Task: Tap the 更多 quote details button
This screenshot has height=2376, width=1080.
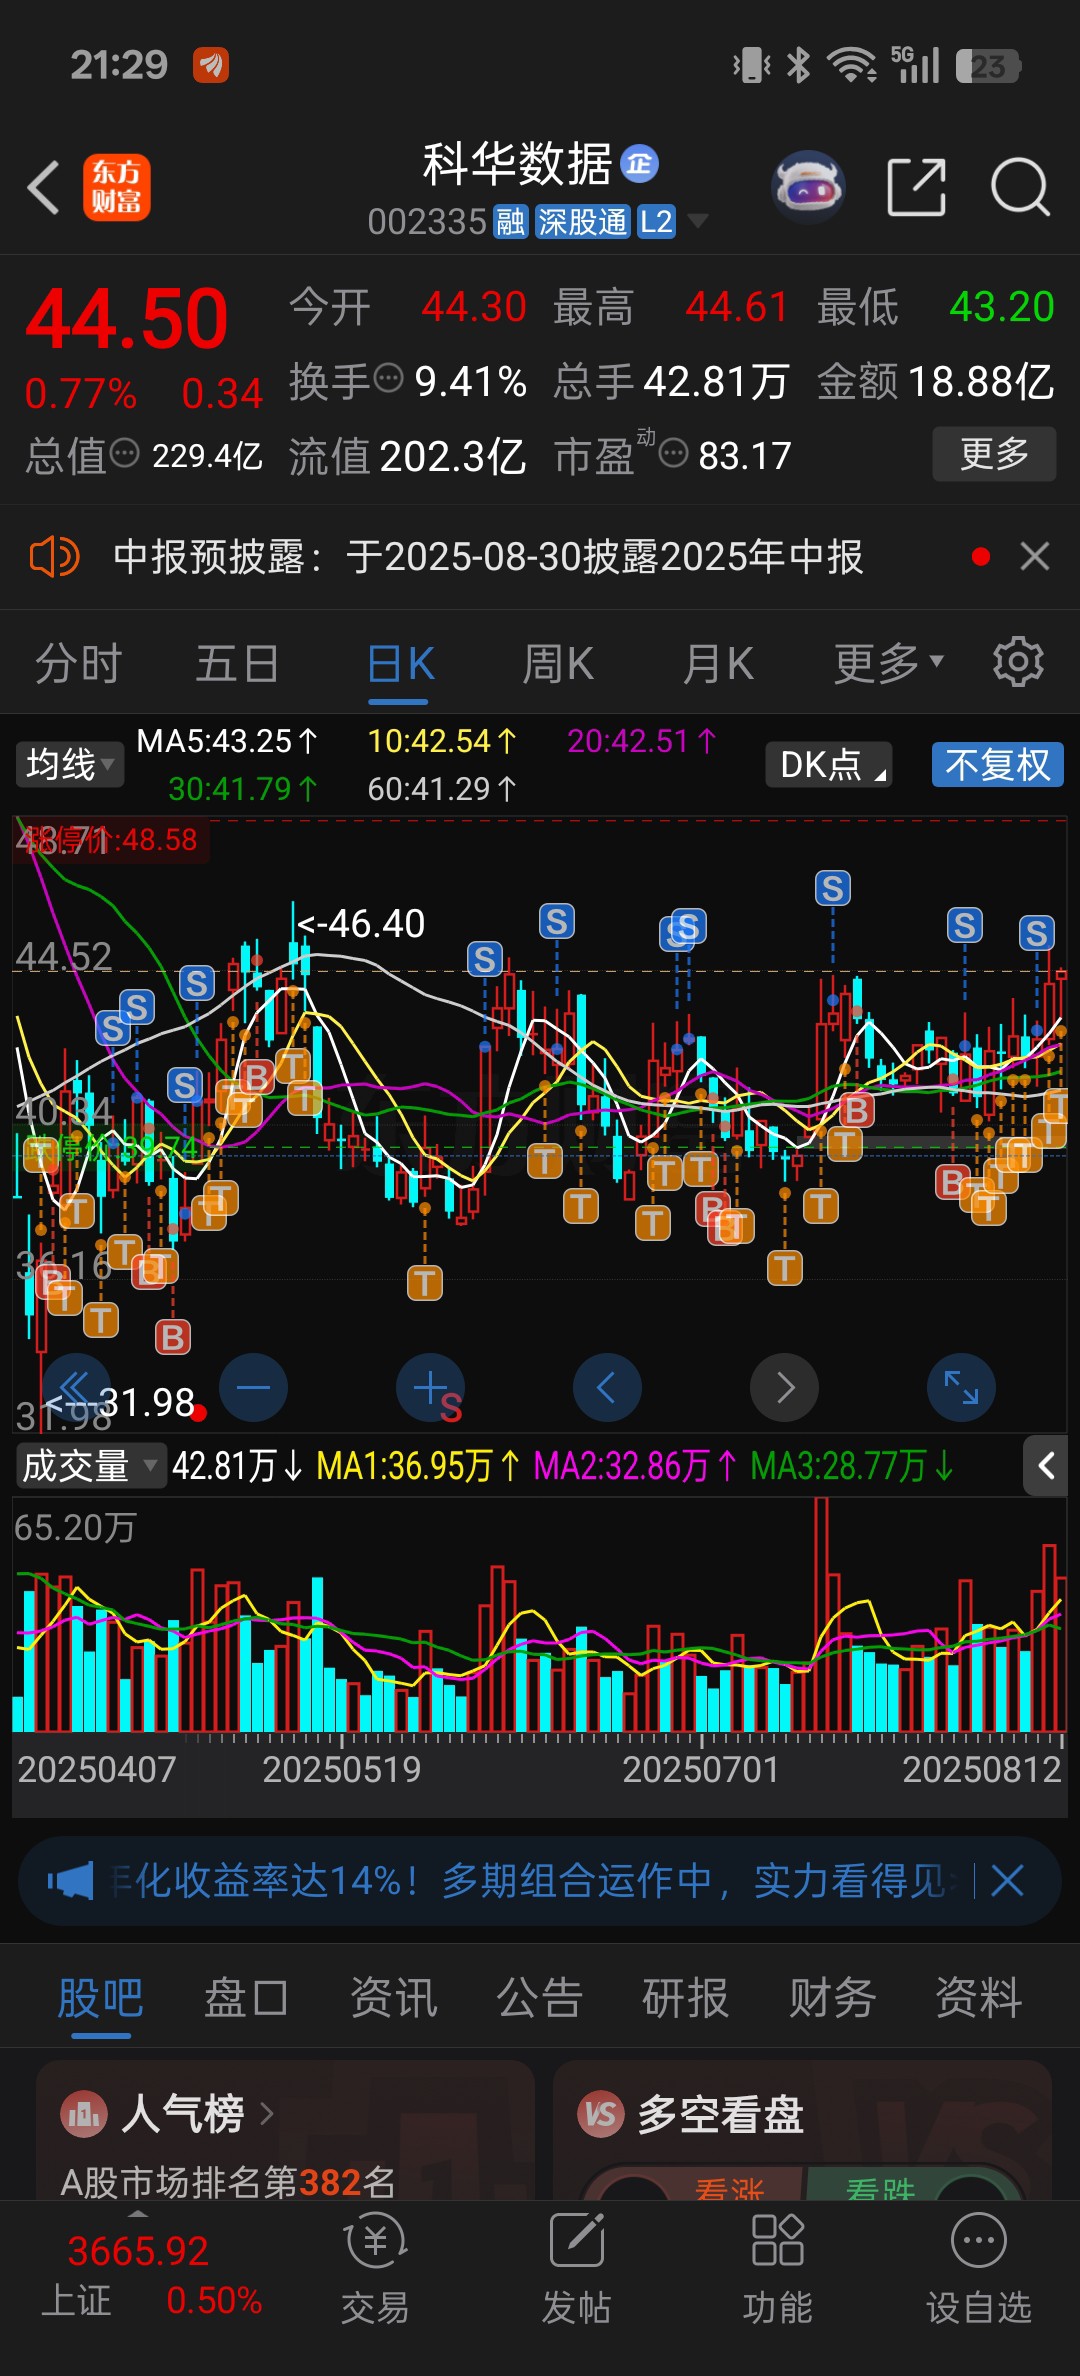Action: (x=994, y=454)
